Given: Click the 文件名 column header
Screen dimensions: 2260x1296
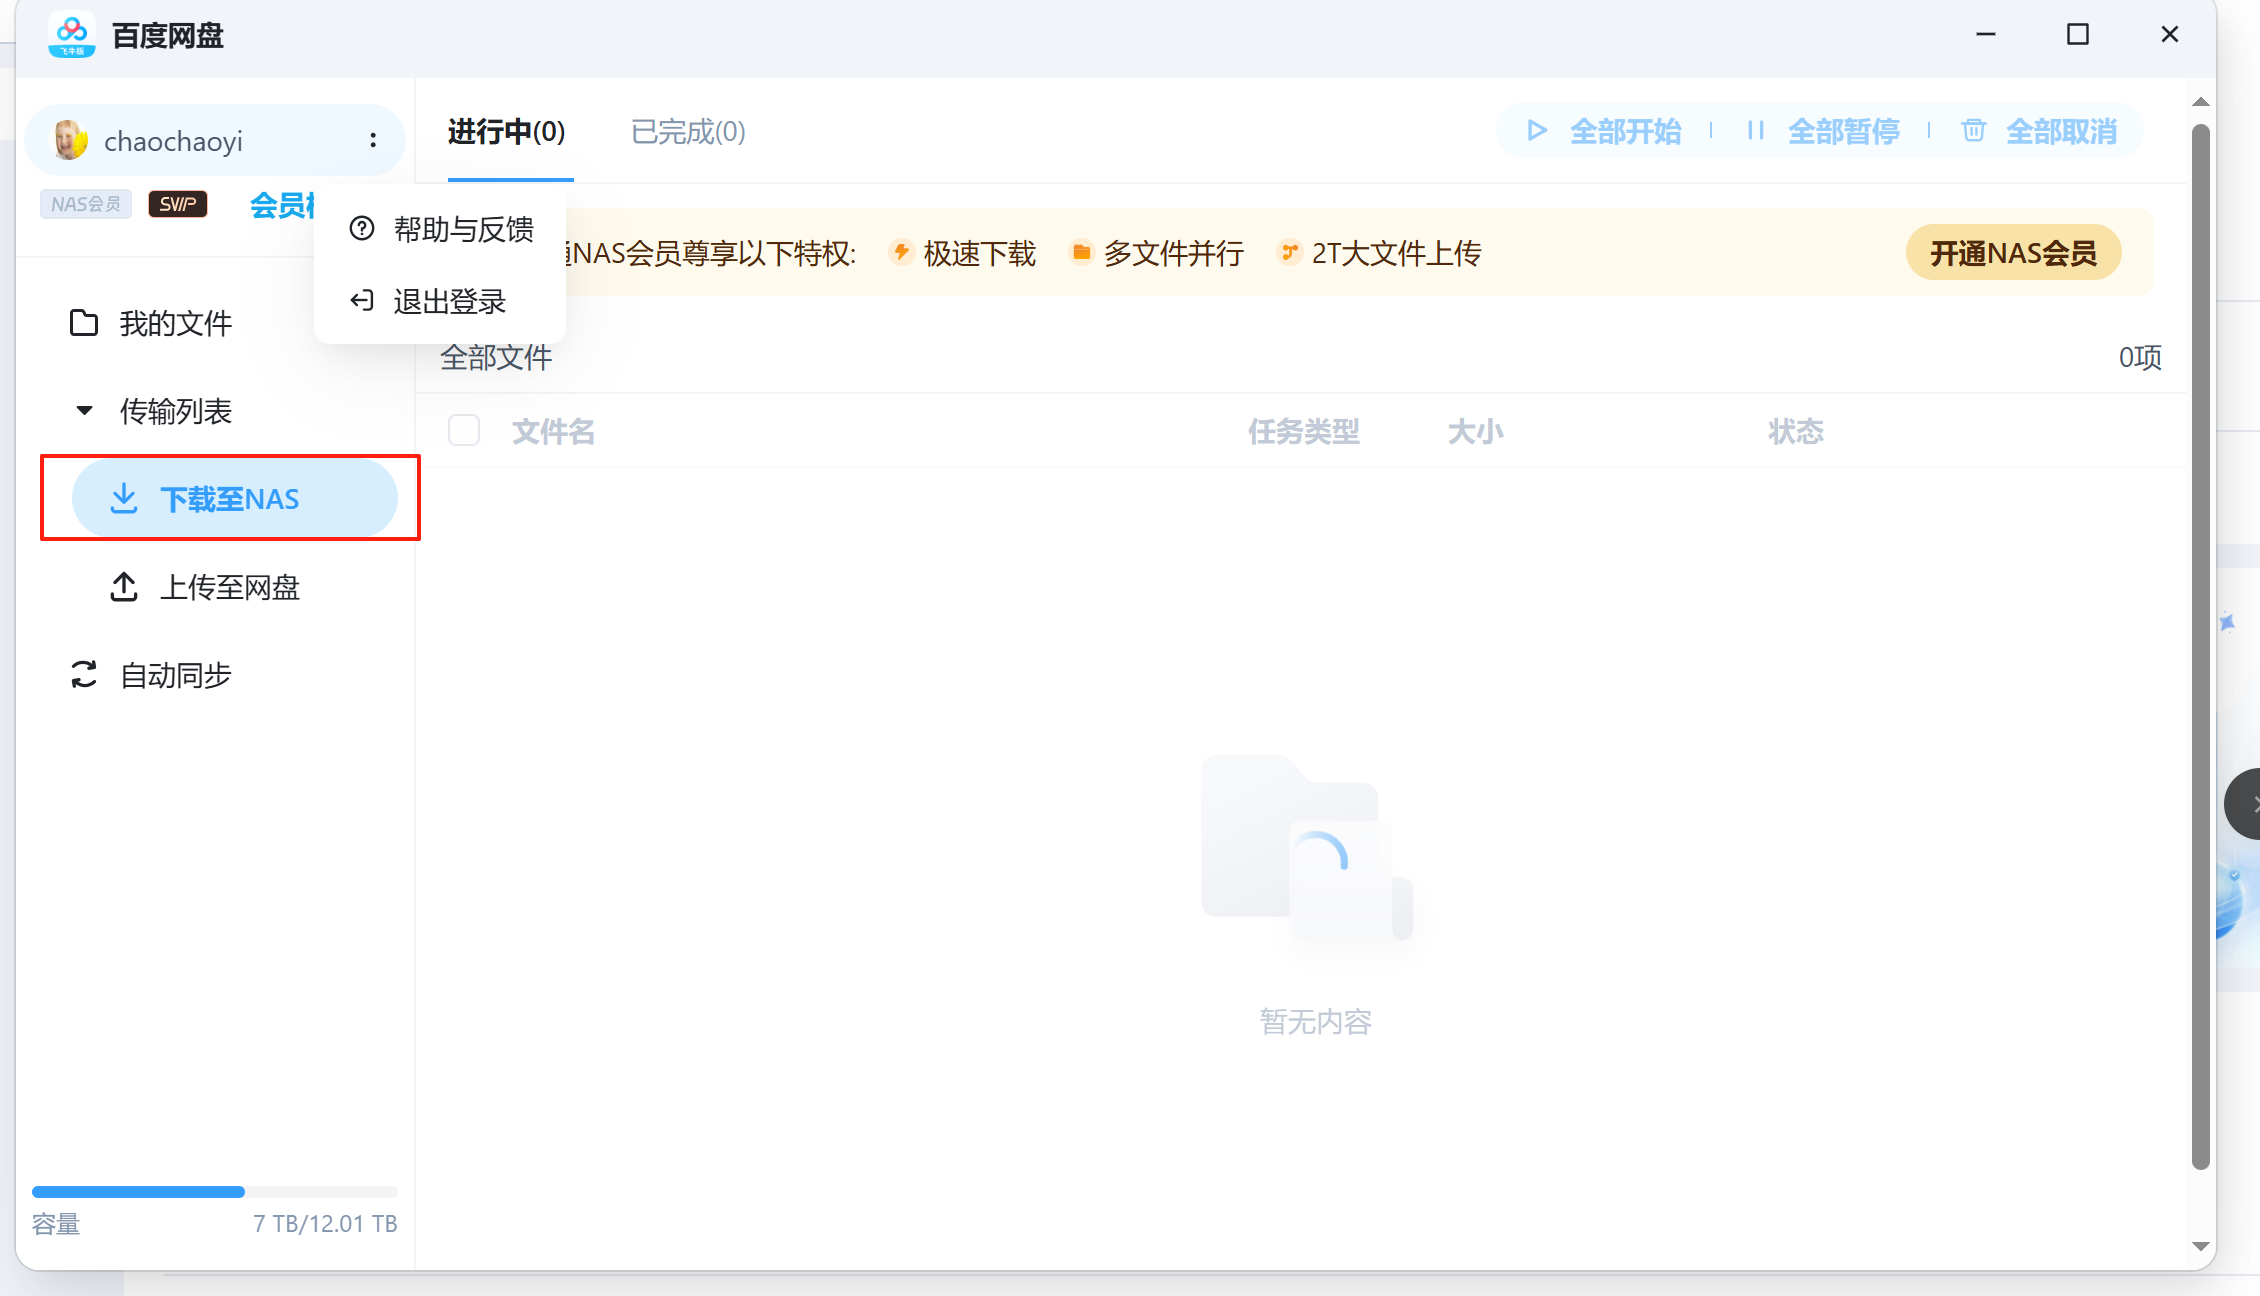Looking at the screenshot, I should pyautogui.click(x=554, y=432).
